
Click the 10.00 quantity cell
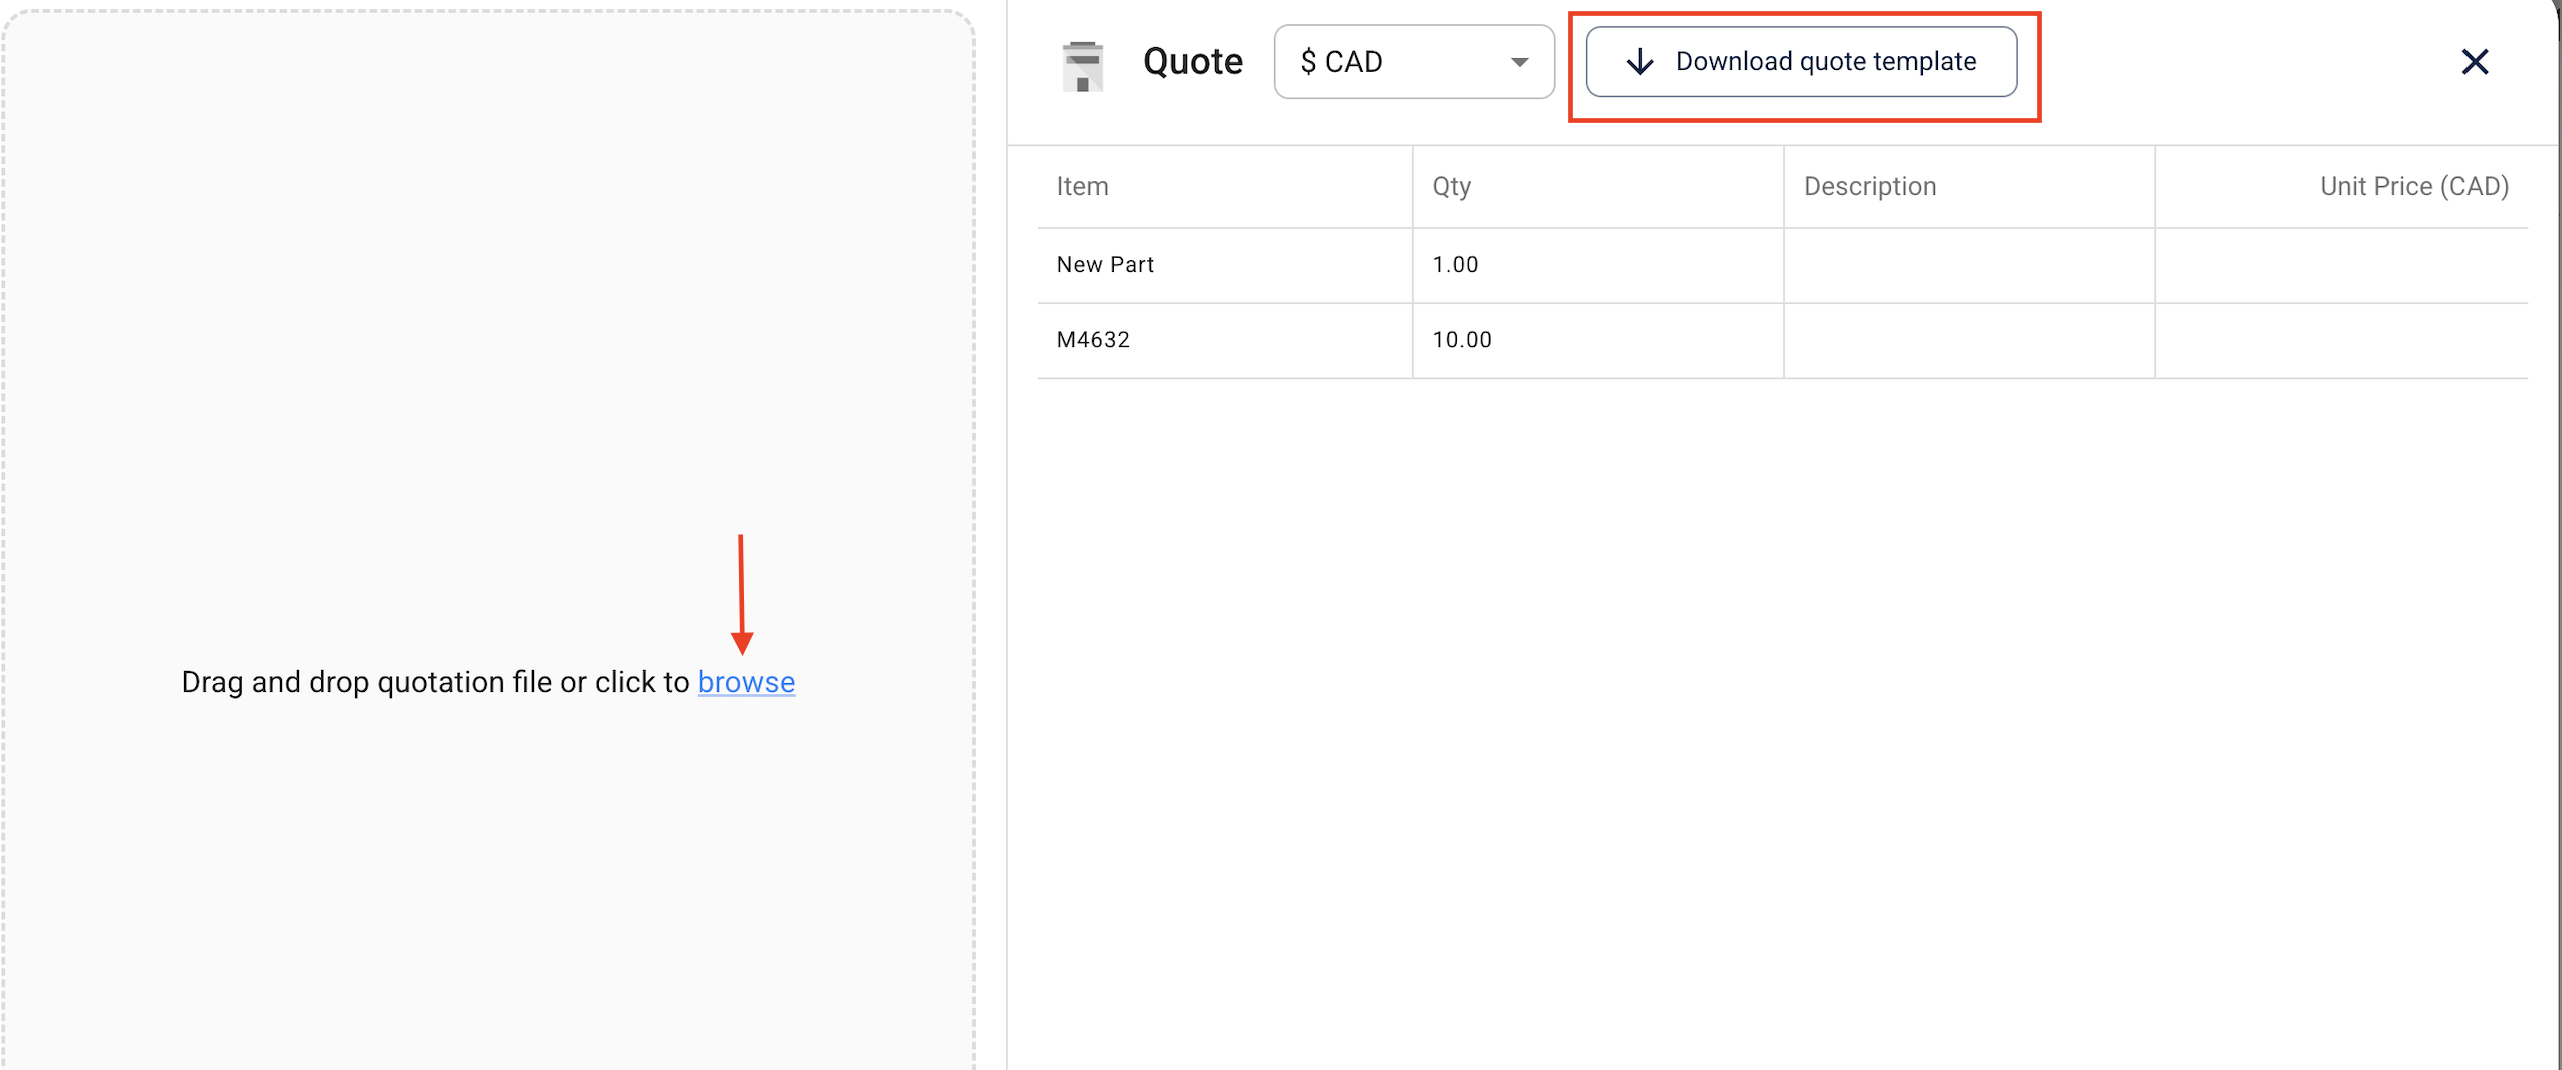(x=1461, y=340)
